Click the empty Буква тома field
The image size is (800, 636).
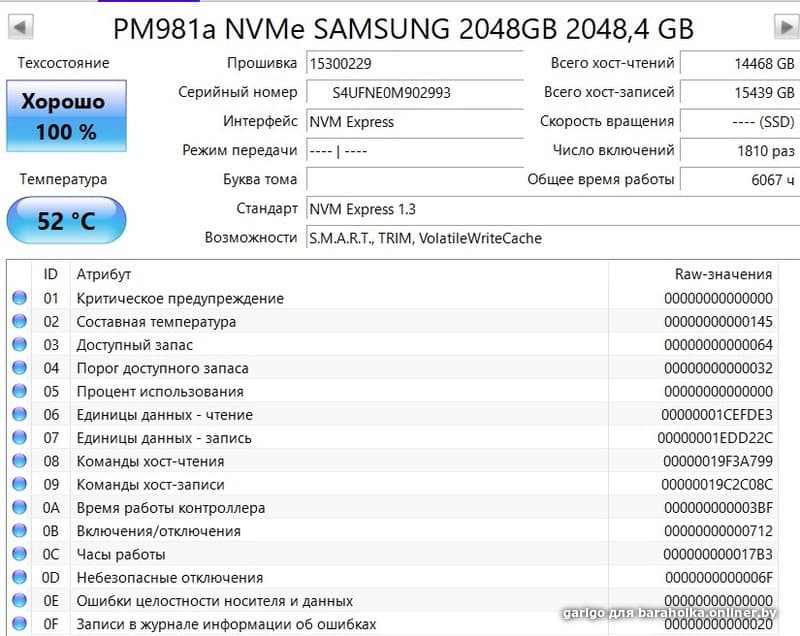point(415,180)
